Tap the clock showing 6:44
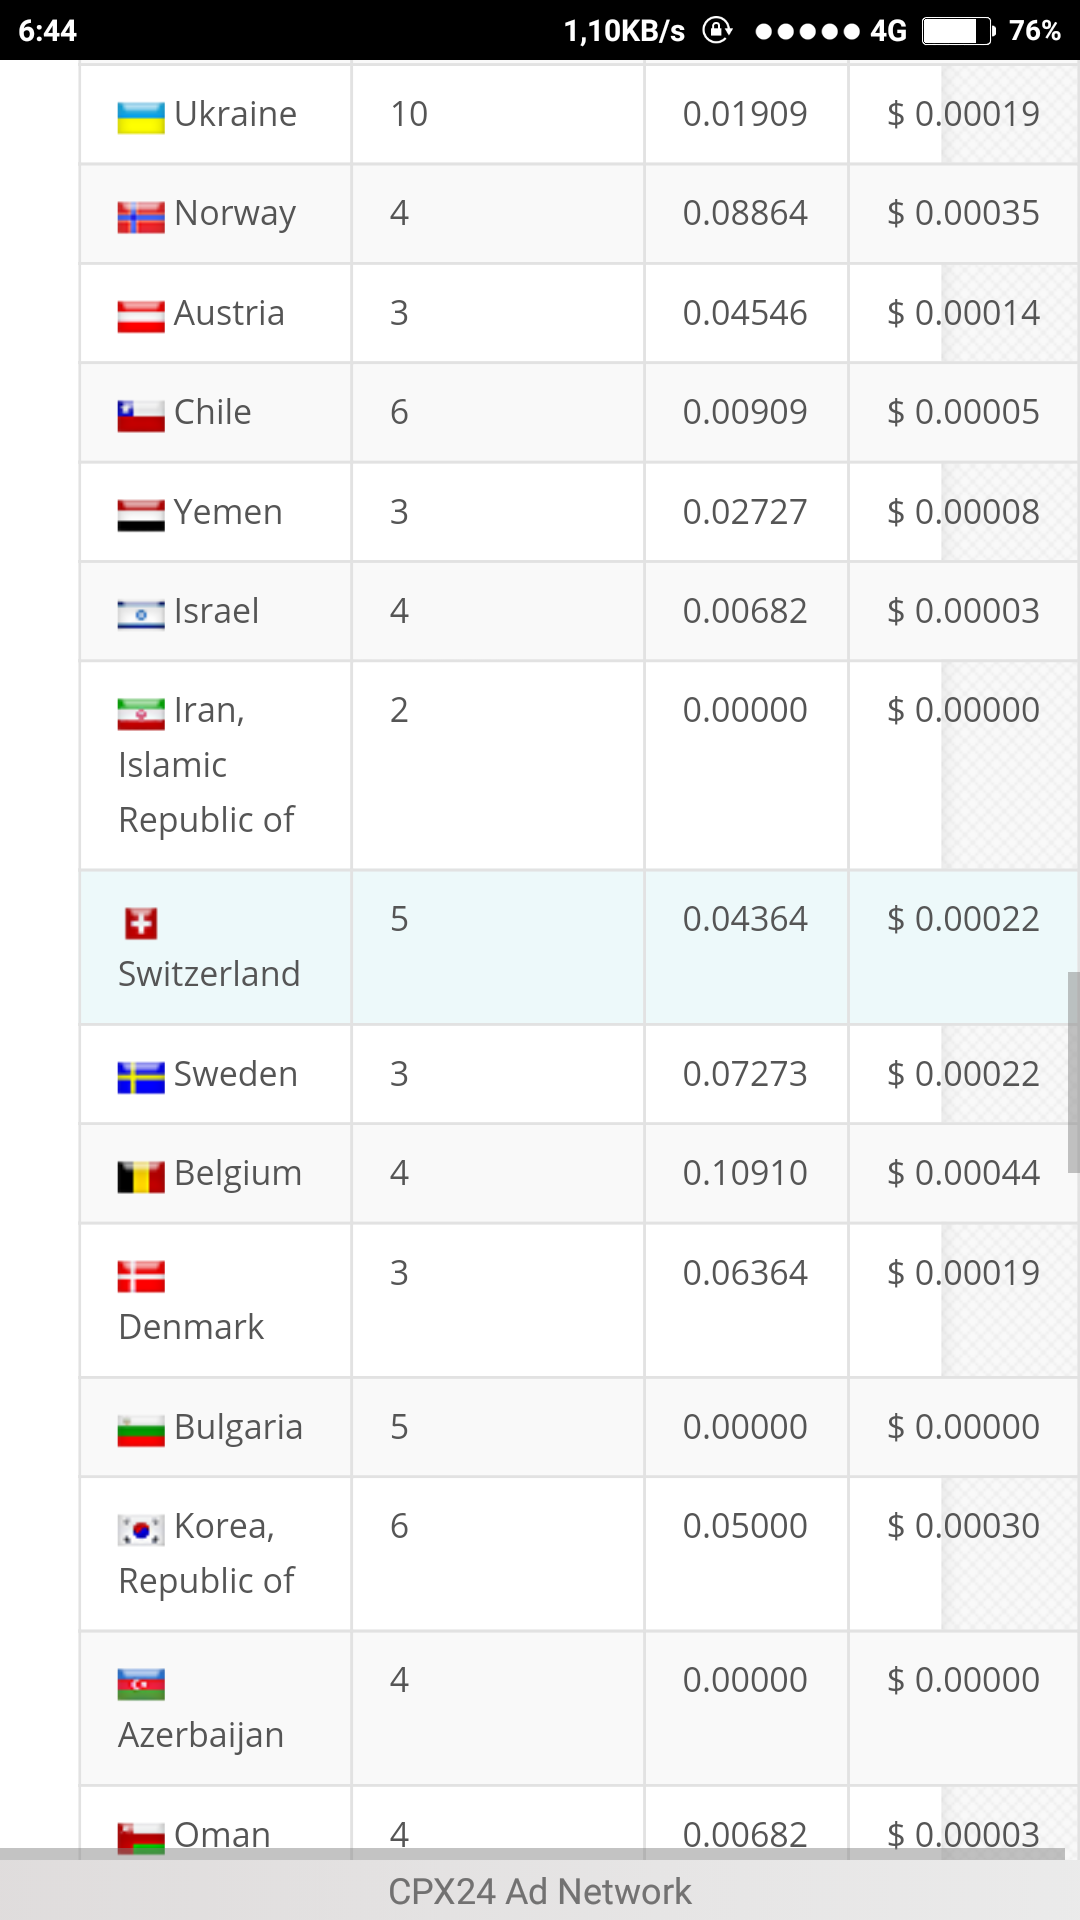 47,31
